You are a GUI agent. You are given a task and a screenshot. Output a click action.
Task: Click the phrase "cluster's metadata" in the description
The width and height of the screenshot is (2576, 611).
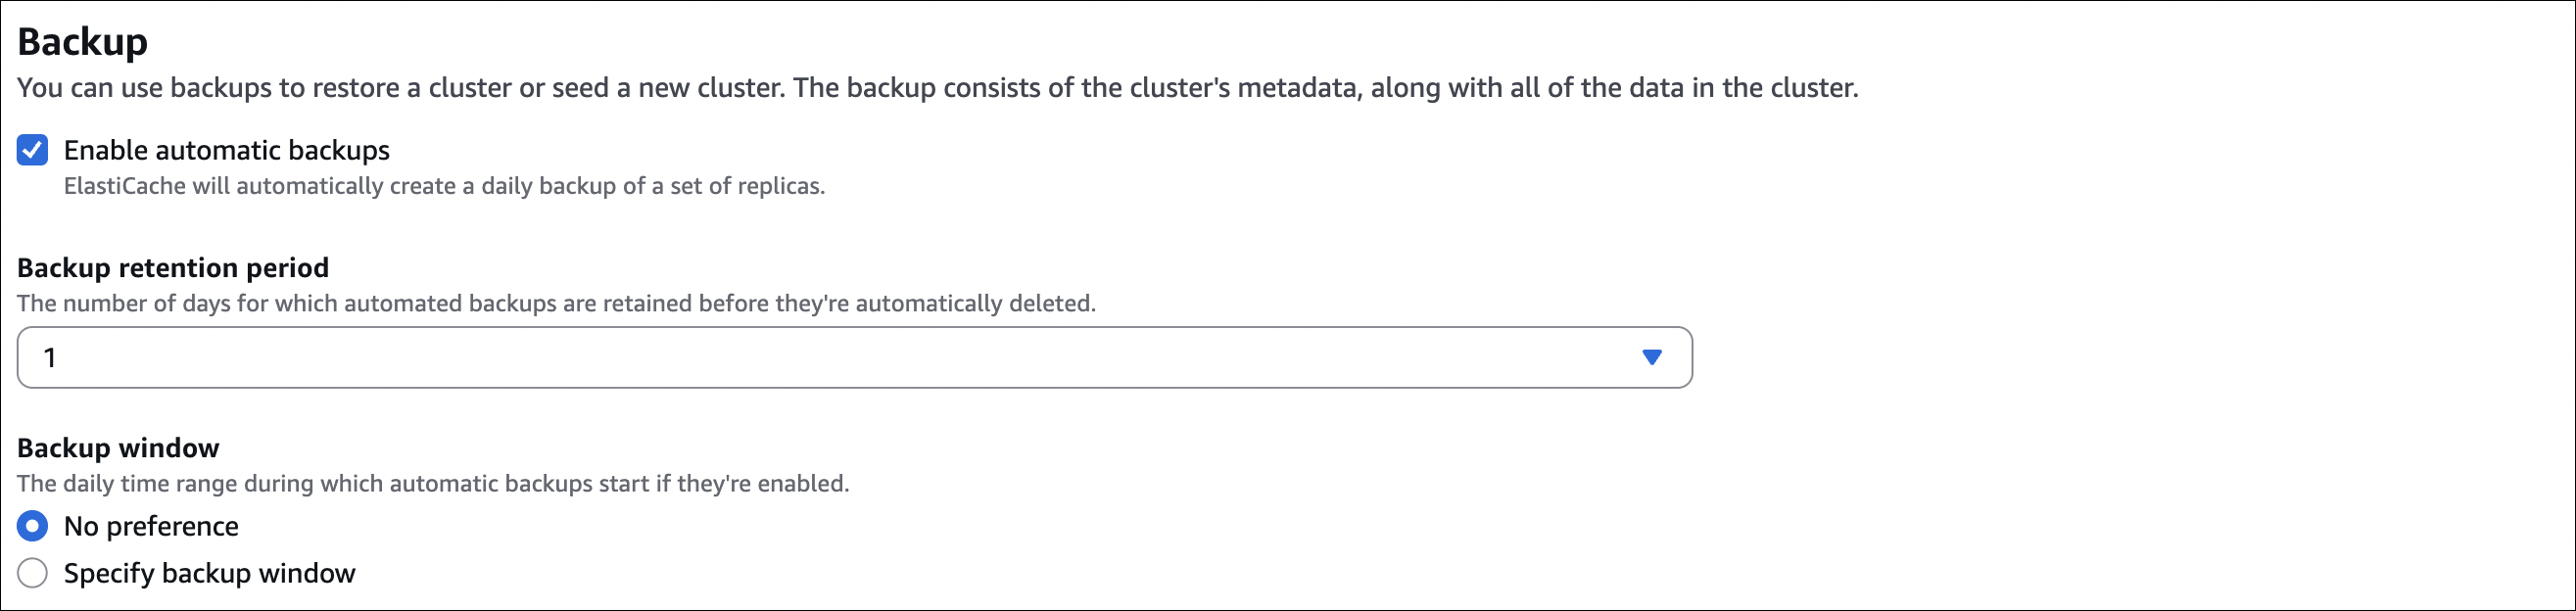point(1243,88)
